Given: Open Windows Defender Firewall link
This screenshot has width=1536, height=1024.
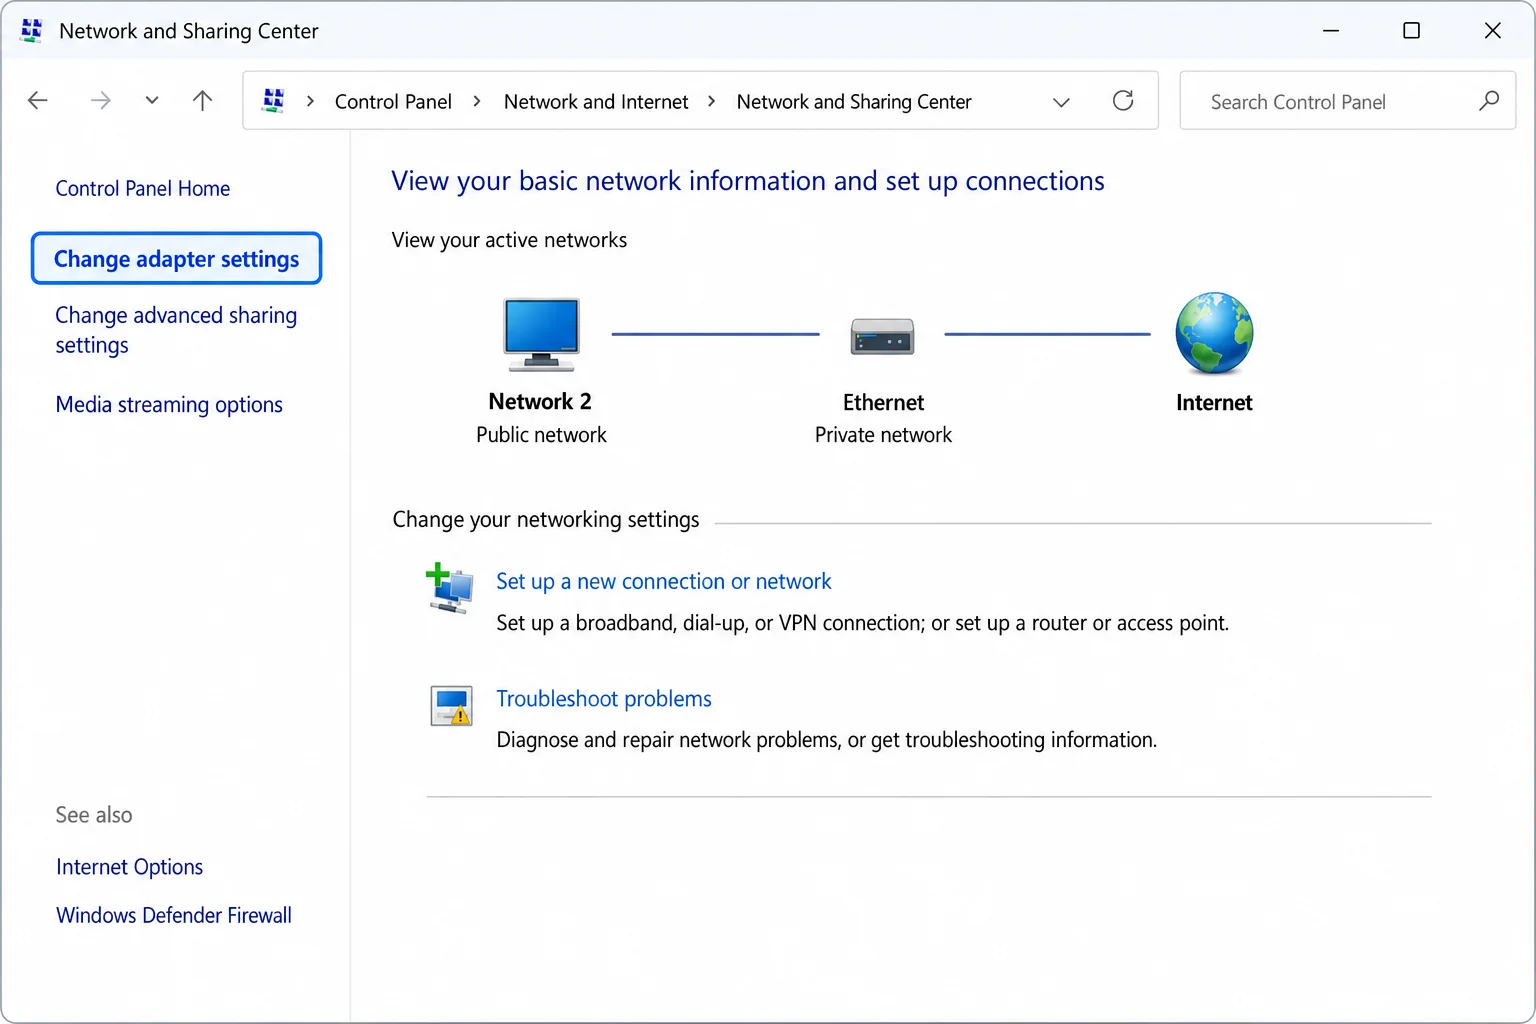Looking at the screenshot, I should pyautogui.click(x=174, y=915).
